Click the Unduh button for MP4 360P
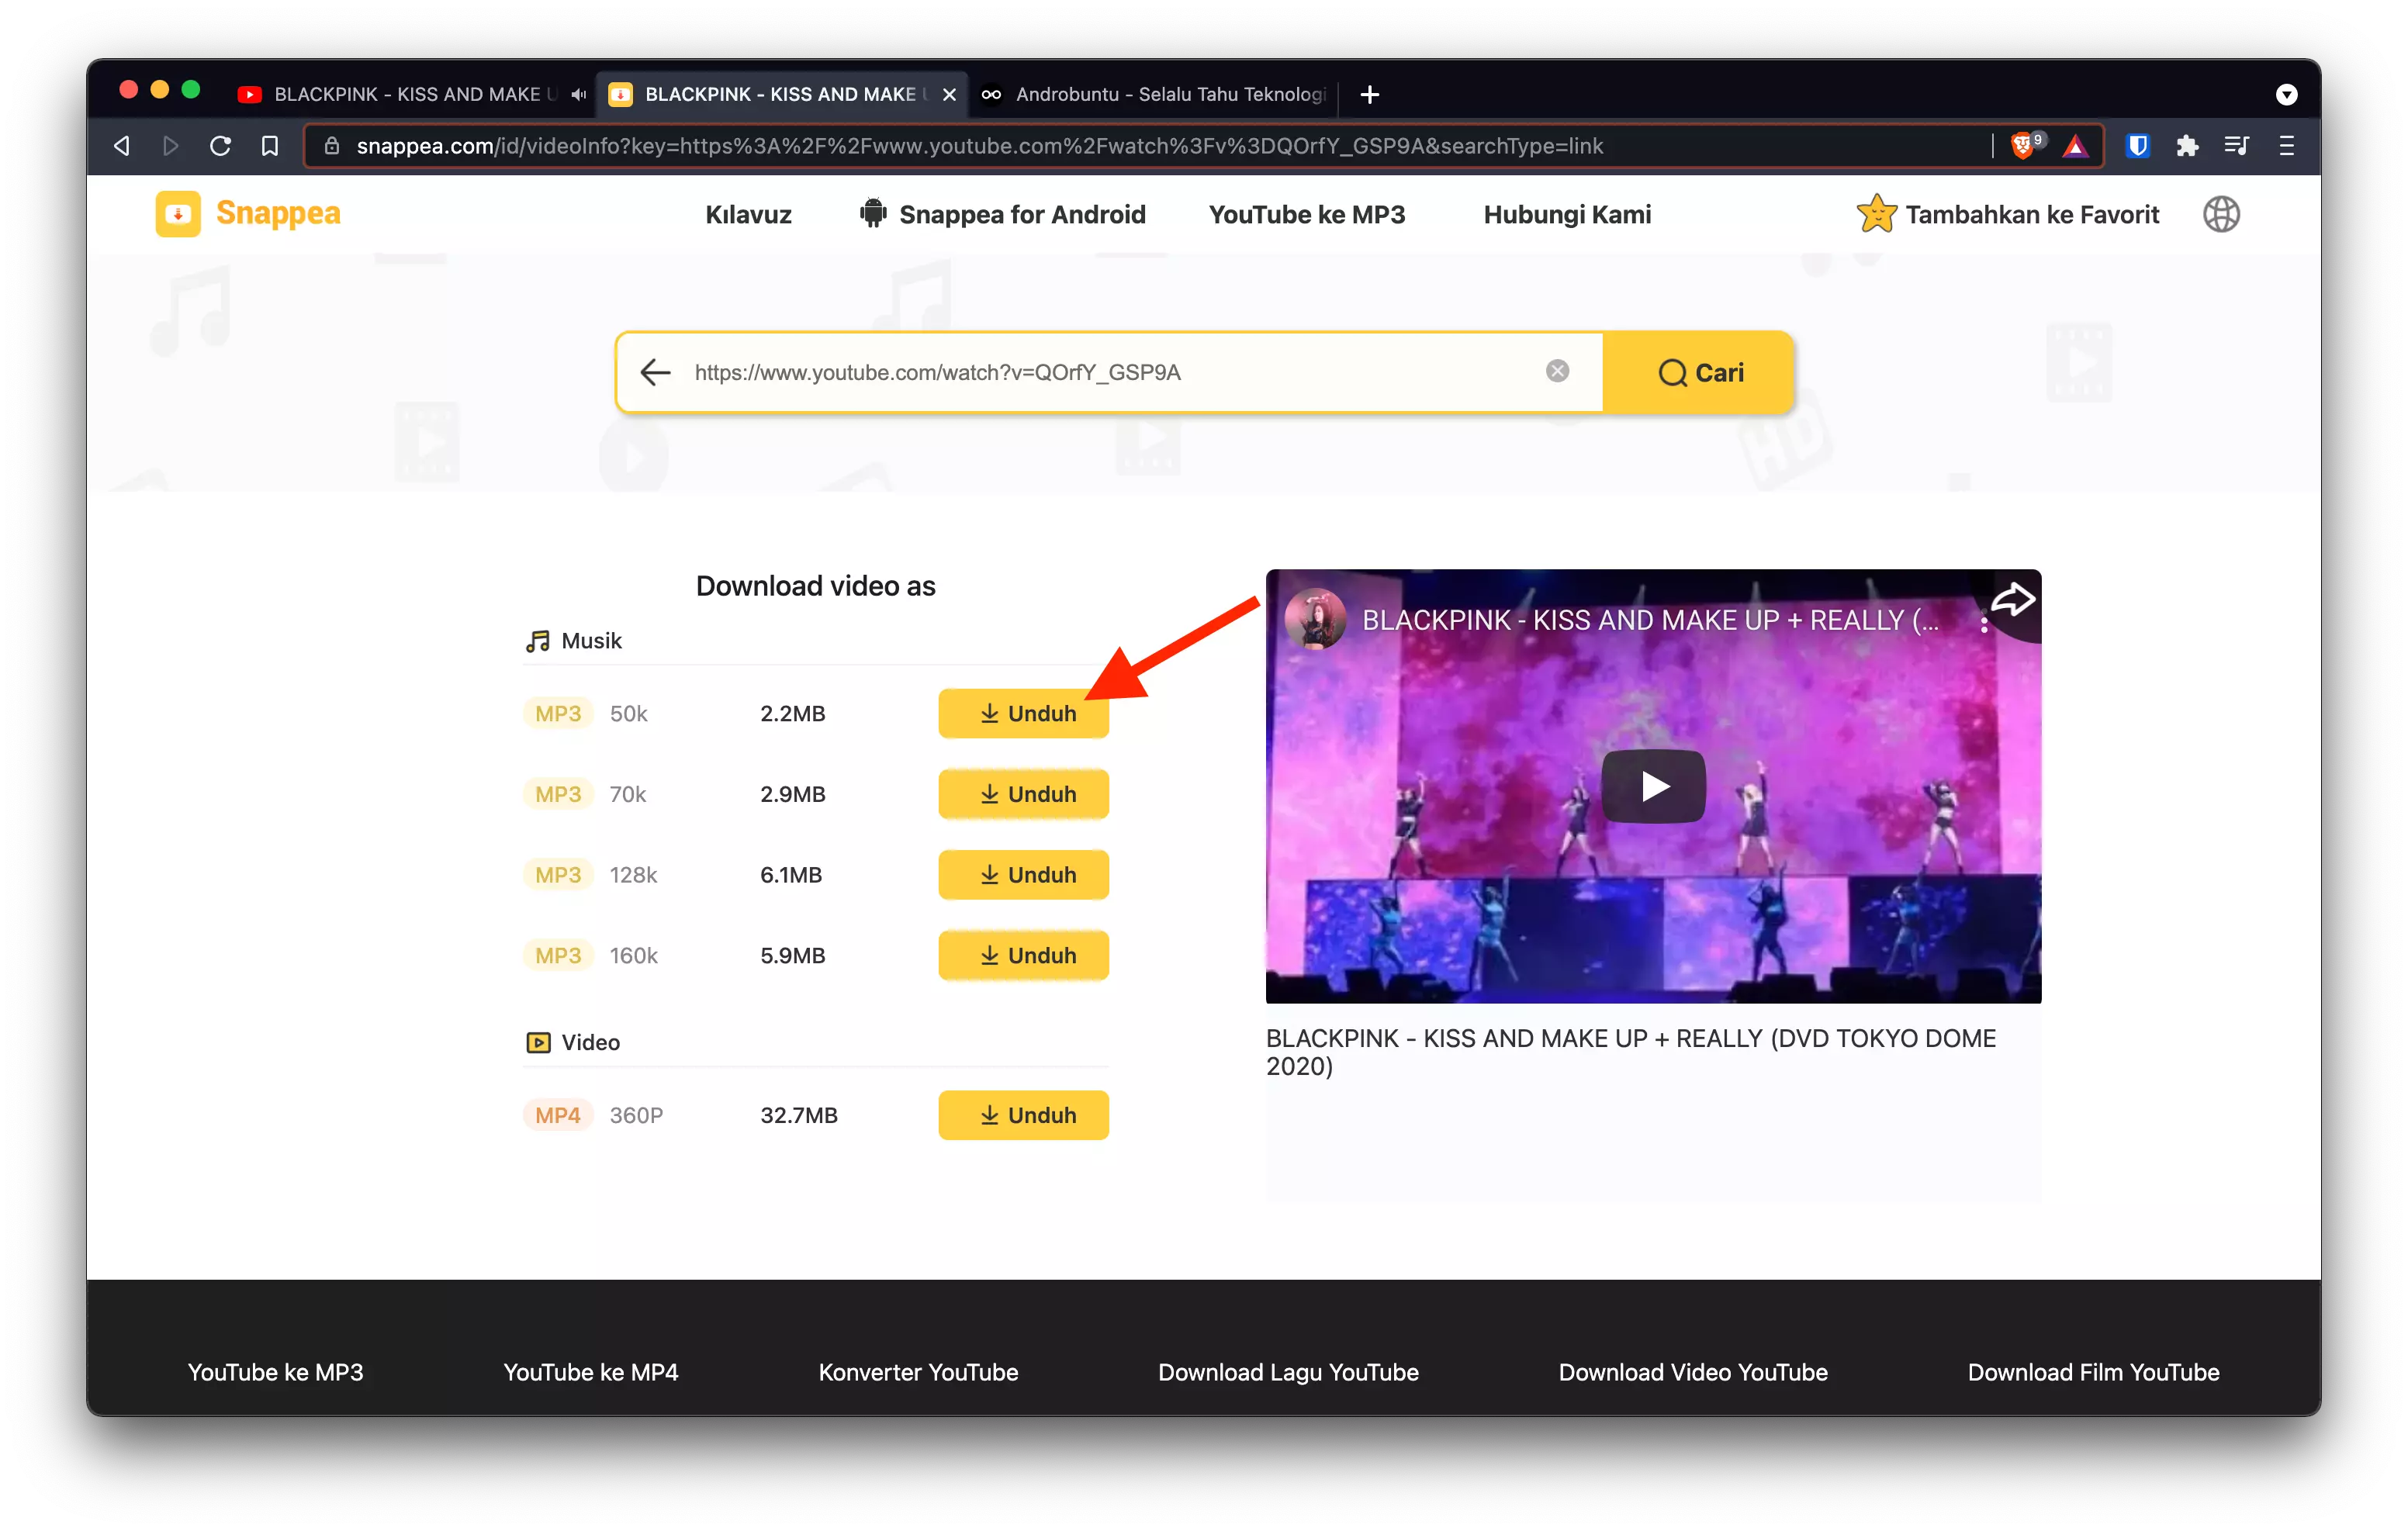 (1023, 1114)
